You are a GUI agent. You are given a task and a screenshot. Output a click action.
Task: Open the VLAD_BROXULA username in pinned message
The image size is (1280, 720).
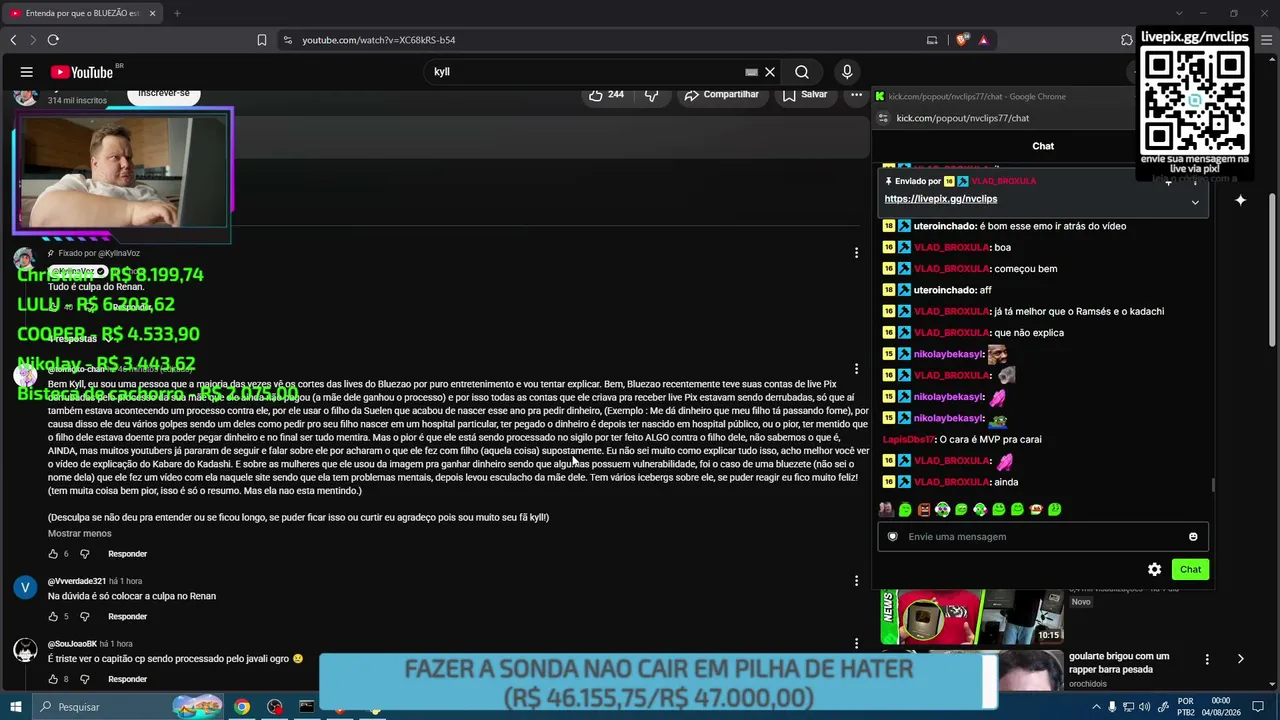1003,181
